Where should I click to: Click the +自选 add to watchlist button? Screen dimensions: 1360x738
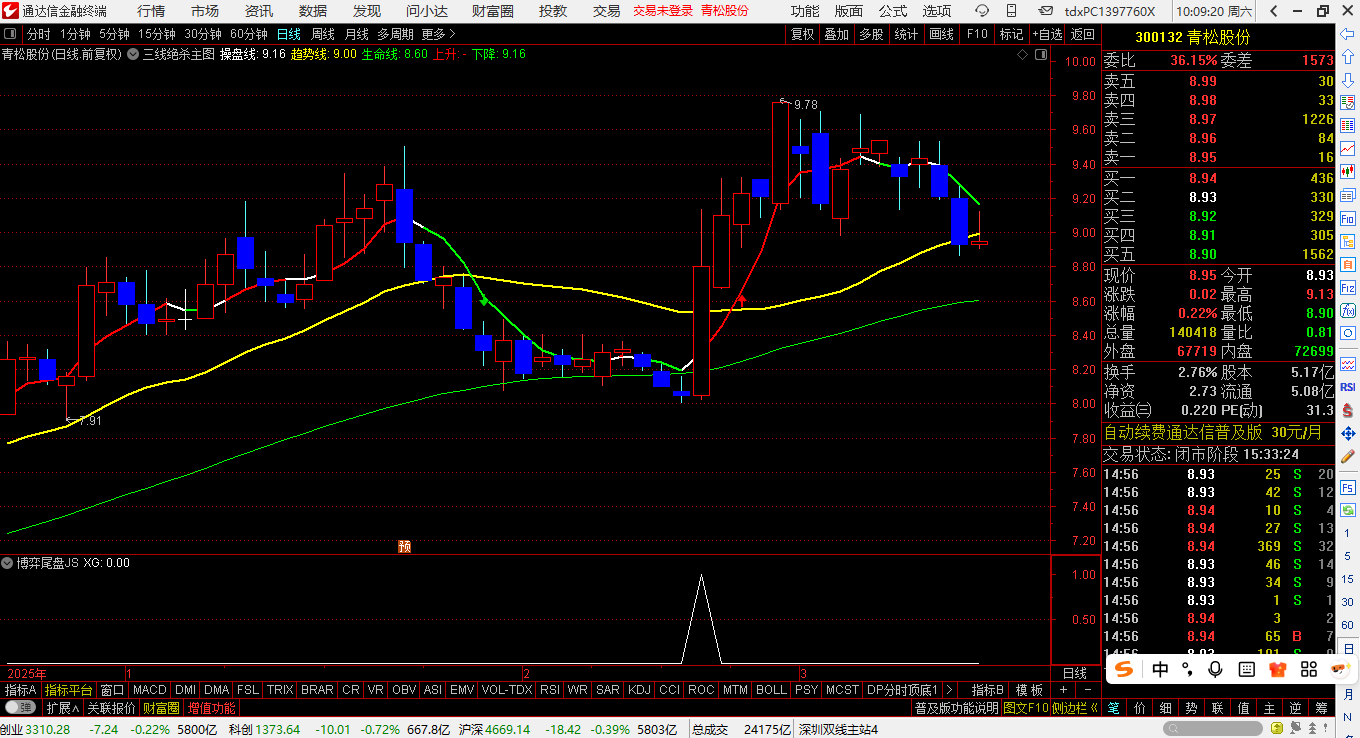[x=1045, y=33]
